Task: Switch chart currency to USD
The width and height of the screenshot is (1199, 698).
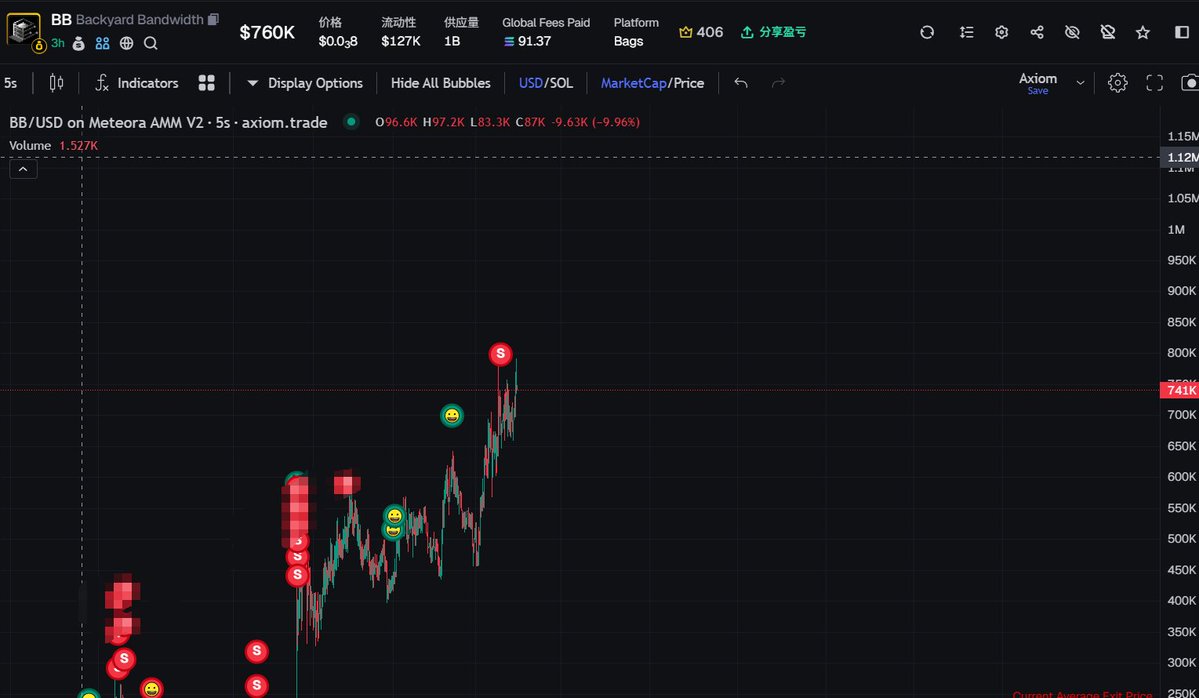Action: pyautogui.click(x=530, y=83)
